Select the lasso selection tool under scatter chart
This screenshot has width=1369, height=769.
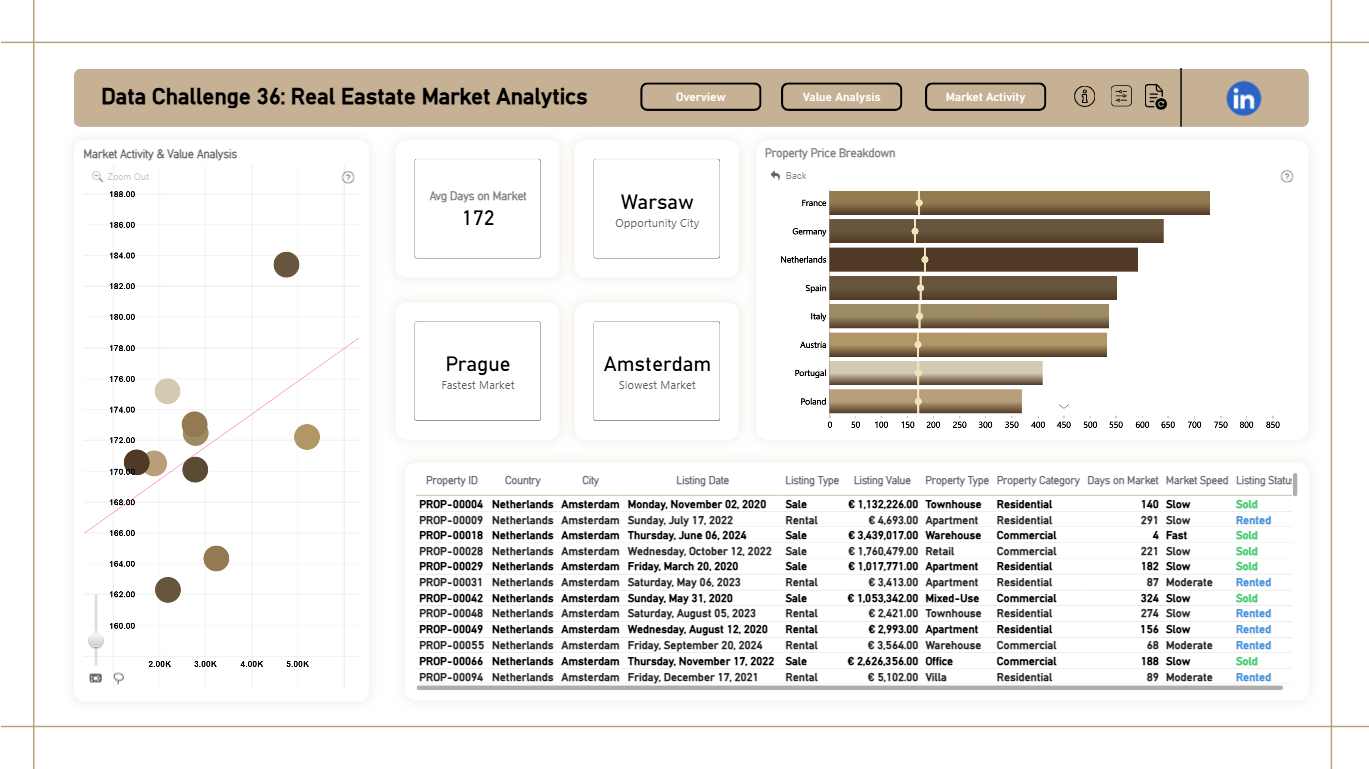point(119,677)
